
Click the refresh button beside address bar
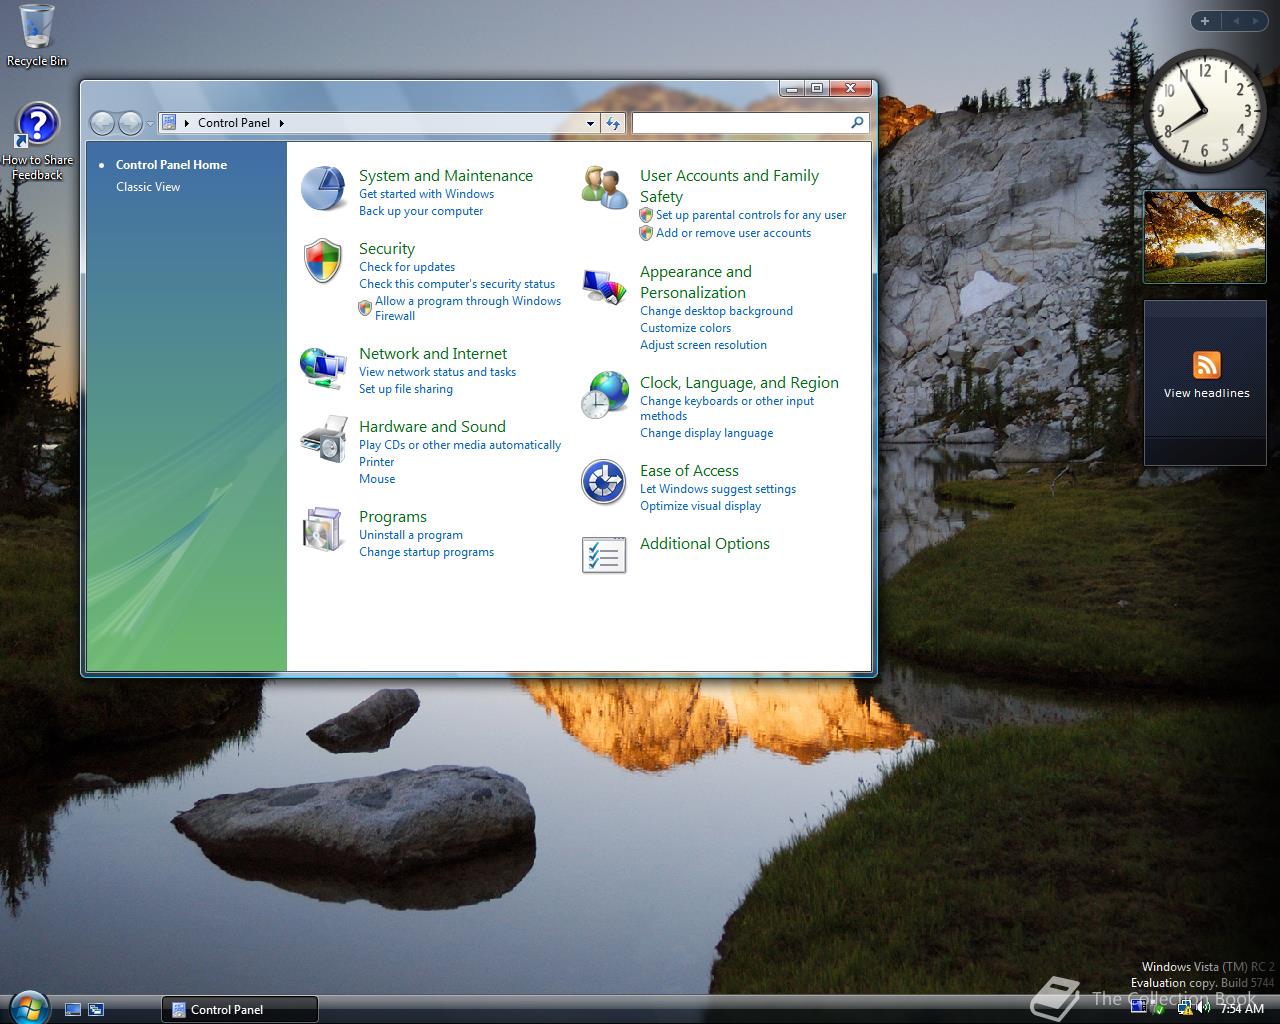[x=613, y=123]
